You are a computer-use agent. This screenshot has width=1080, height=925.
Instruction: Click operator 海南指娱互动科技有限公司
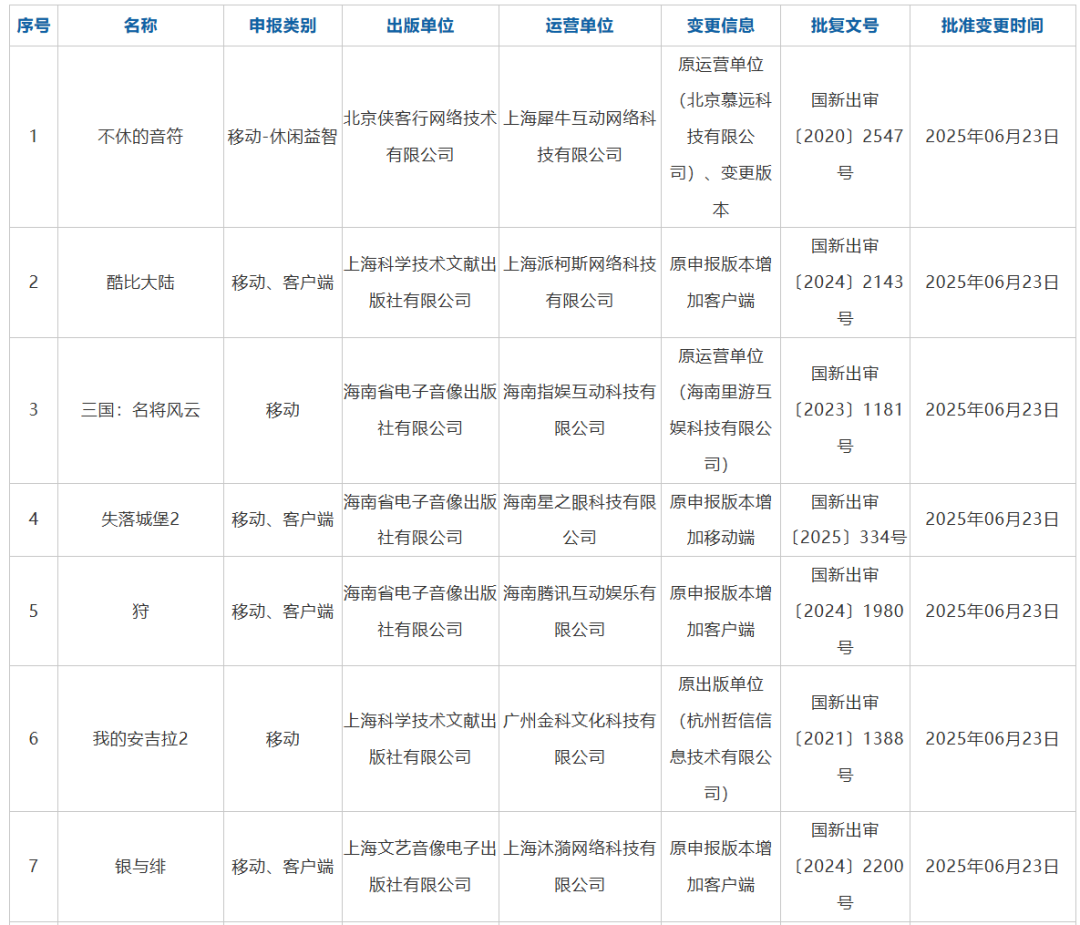point(579,410)
